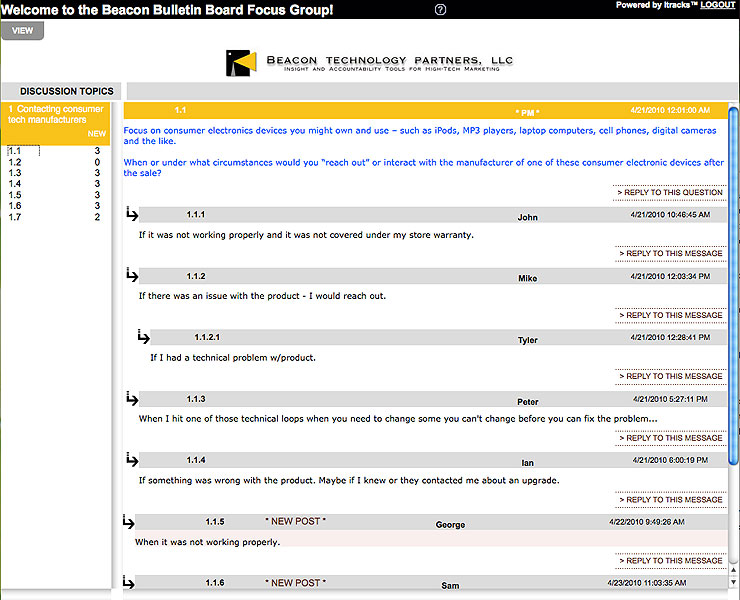
Task: Click the scrollbar up arrow
Action: click(x=733, y=570)
